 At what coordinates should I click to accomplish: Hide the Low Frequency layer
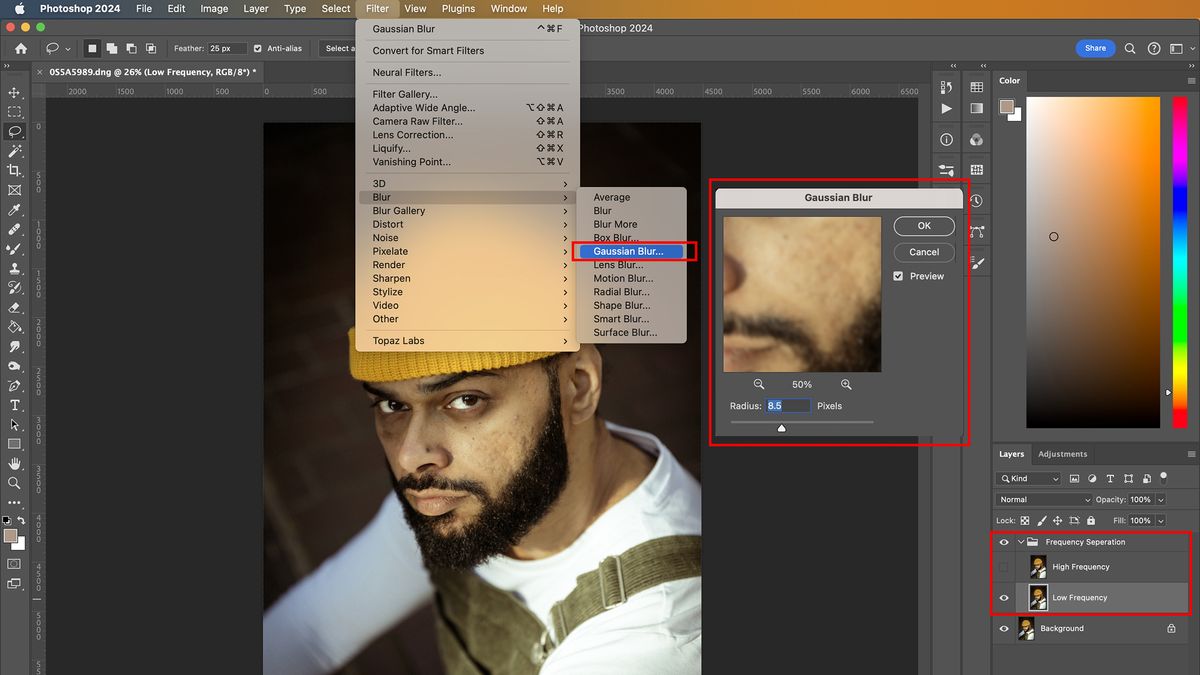(x=1003, y=597)
